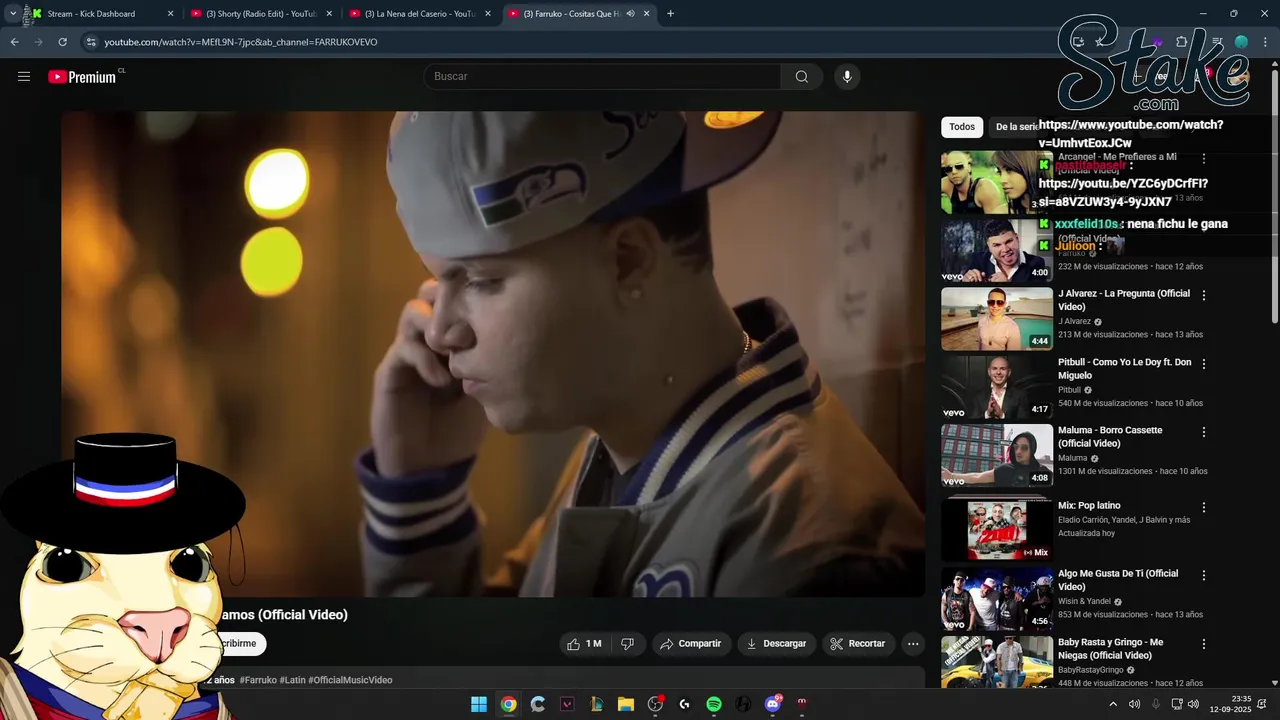Open options menu for J Alvarez video
This screenshot has width=1280, height=720.
click(x=1204, y=296)
